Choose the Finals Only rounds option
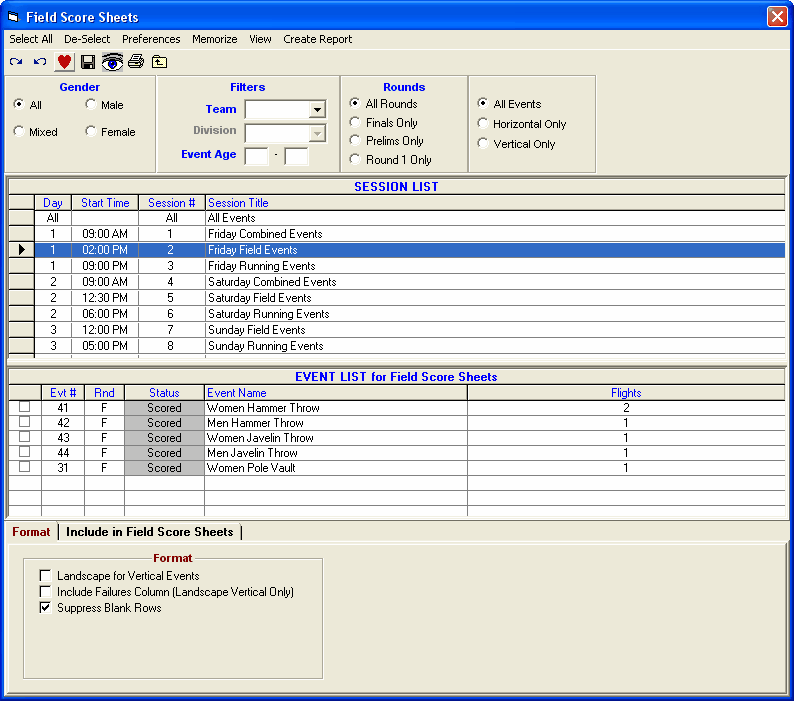 click(355, 122)
